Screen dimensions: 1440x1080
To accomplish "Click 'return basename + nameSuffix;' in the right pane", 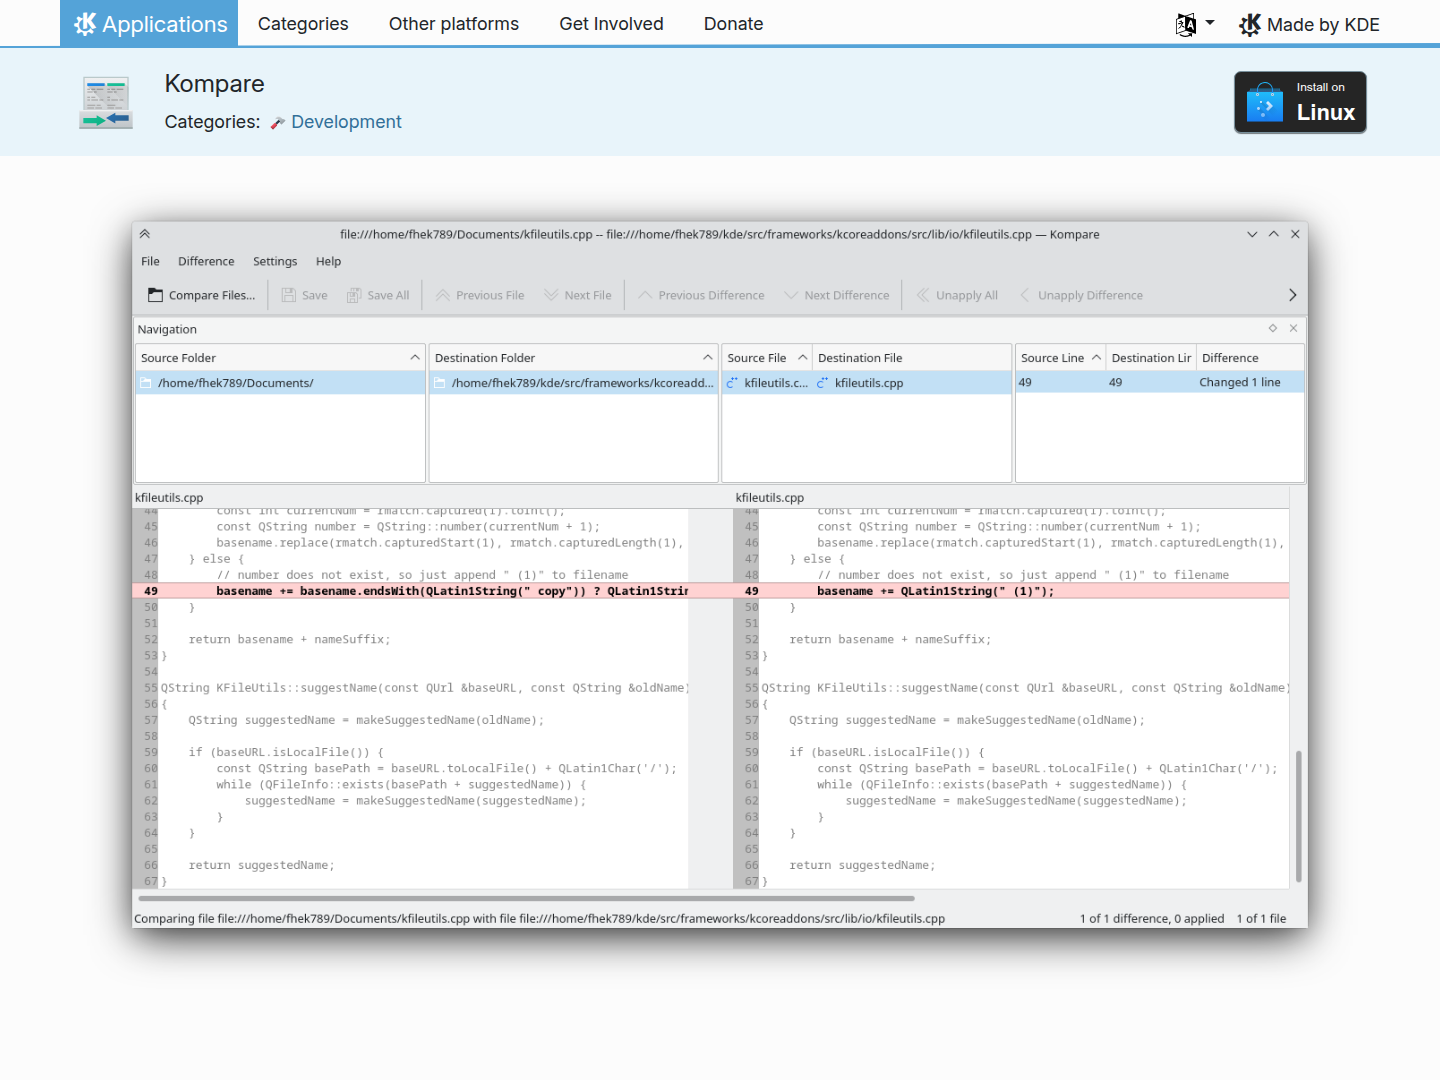I will pyautogui.click(x=890, y=639).
